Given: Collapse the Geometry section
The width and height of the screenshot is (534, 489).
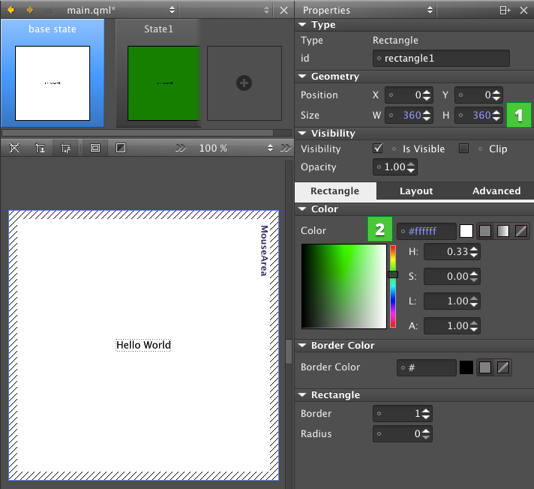Looking at the screenshot, I should (x=302, y=76).
